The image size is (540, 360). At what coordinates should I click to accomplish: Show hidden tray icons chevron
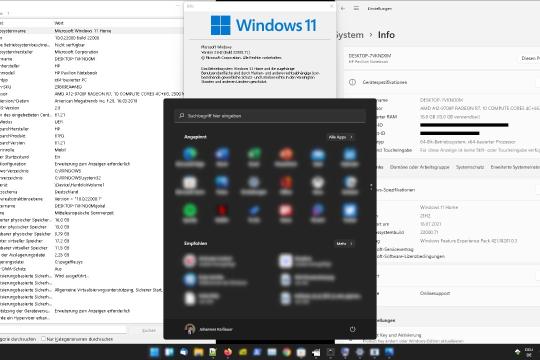tap(517, 352)
